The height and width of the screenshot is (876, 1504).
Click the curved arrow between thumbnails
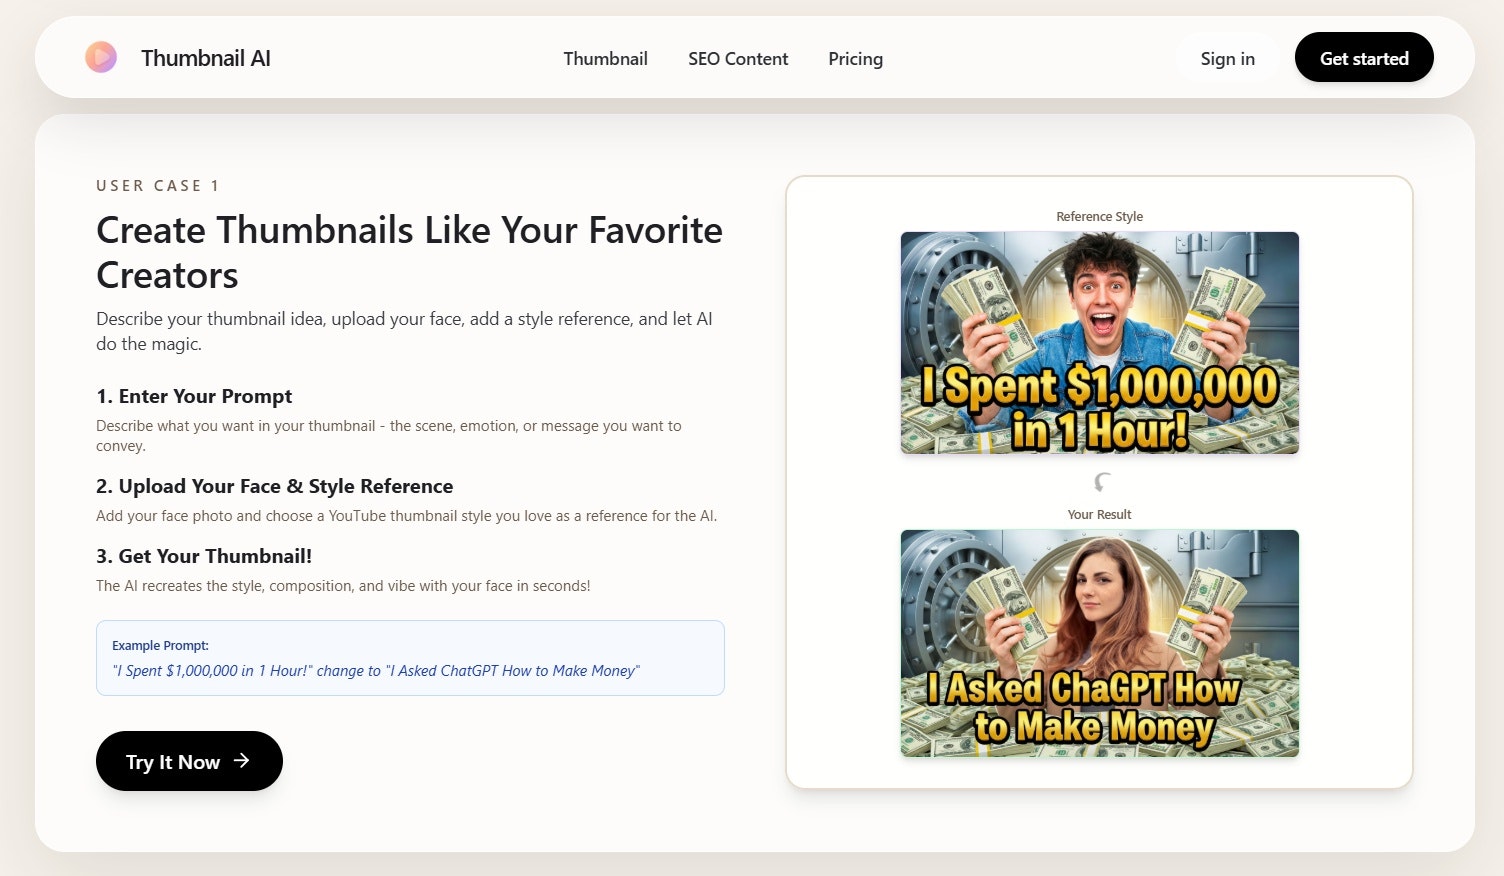tap(1100, 482)
